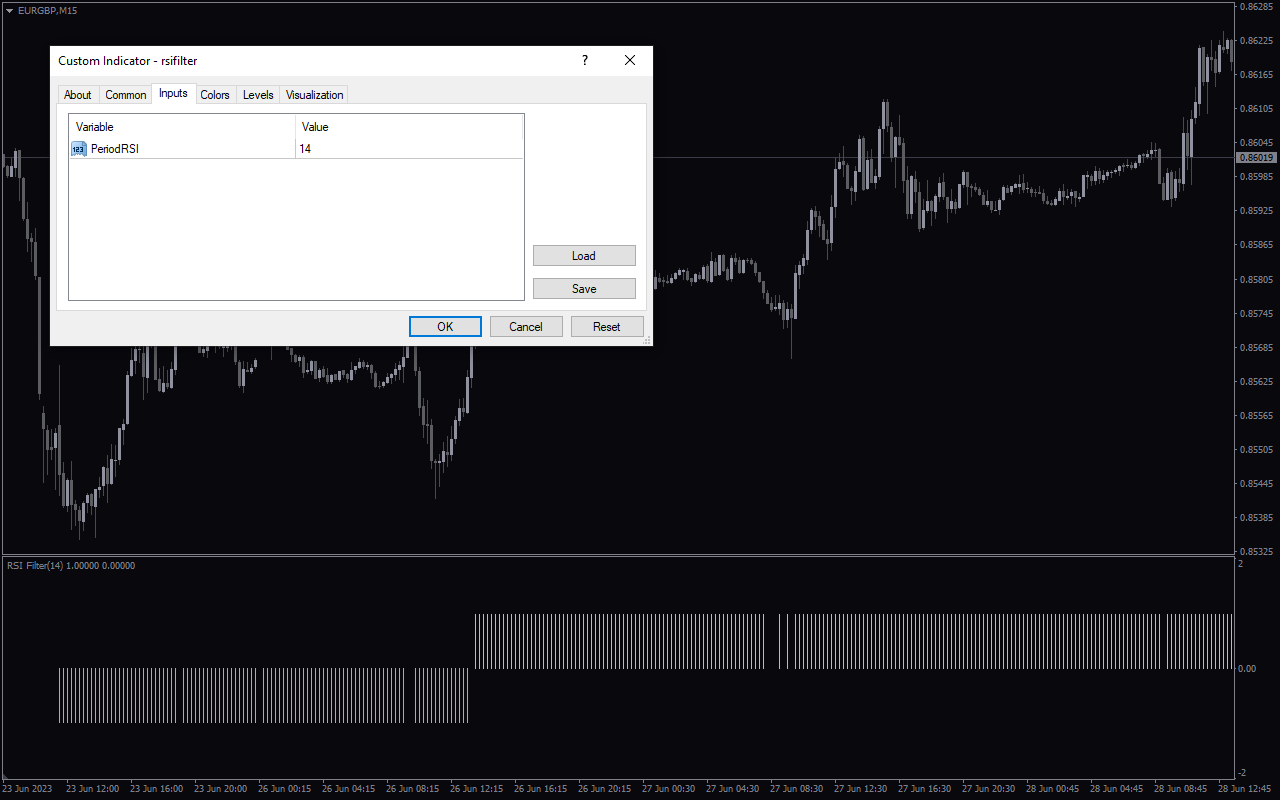The image size is (1280, 800).
Task: Click the 28 Jun 12:45 time label
Action: [x=1245, y=789]
